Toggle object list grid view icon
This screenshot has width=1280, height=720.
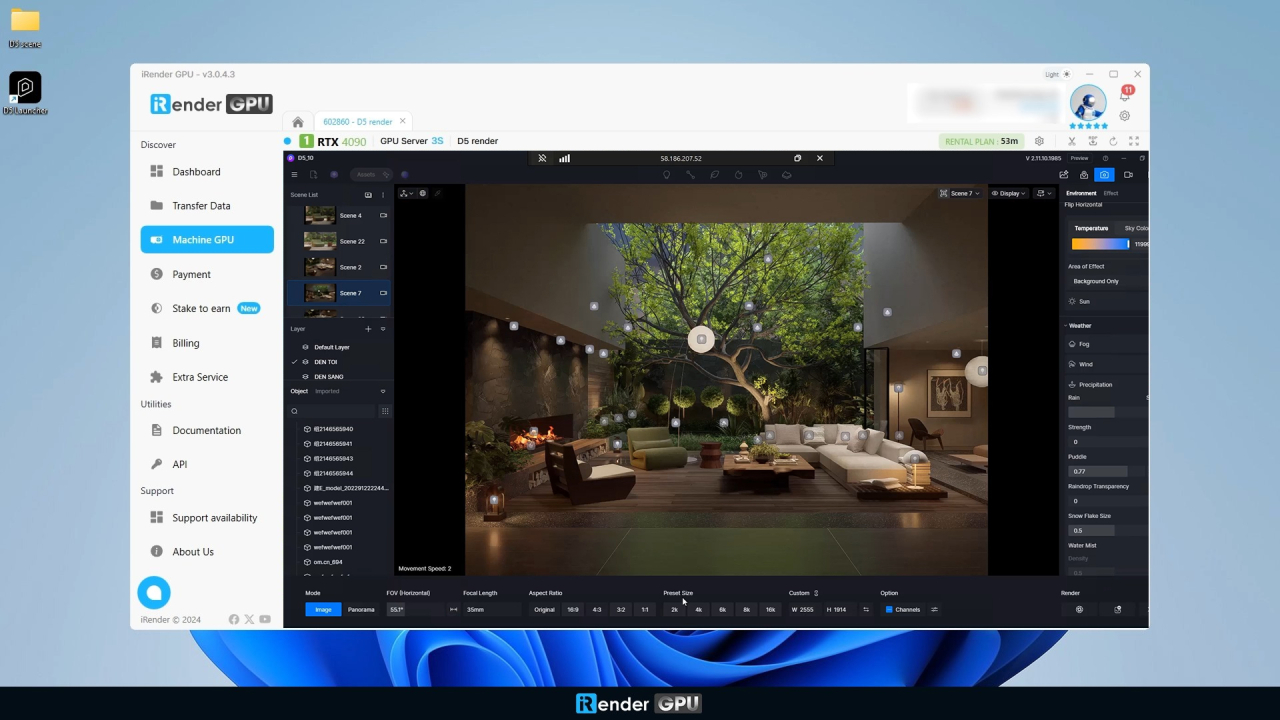tap(385, 411)
